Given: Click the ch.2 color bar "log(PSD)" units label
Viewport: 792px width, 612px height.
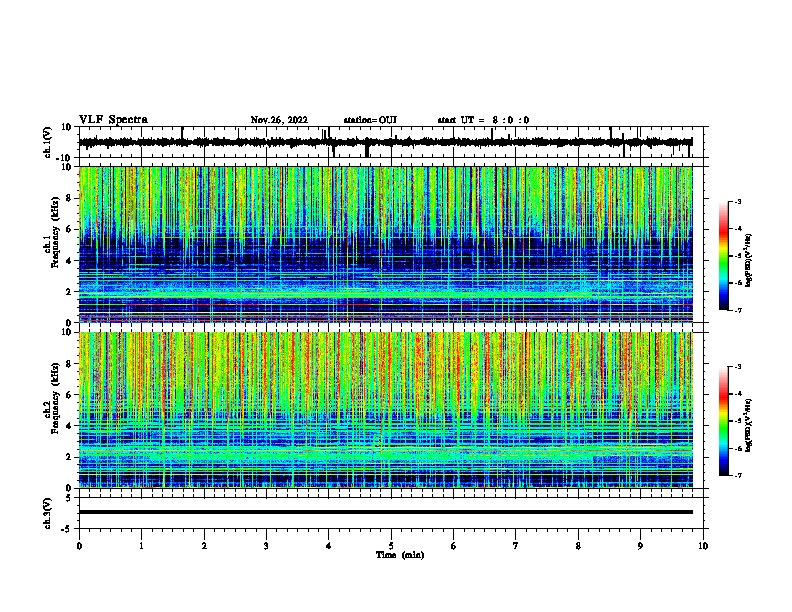Looking at the screenshot, I should (x=748, y=425).
